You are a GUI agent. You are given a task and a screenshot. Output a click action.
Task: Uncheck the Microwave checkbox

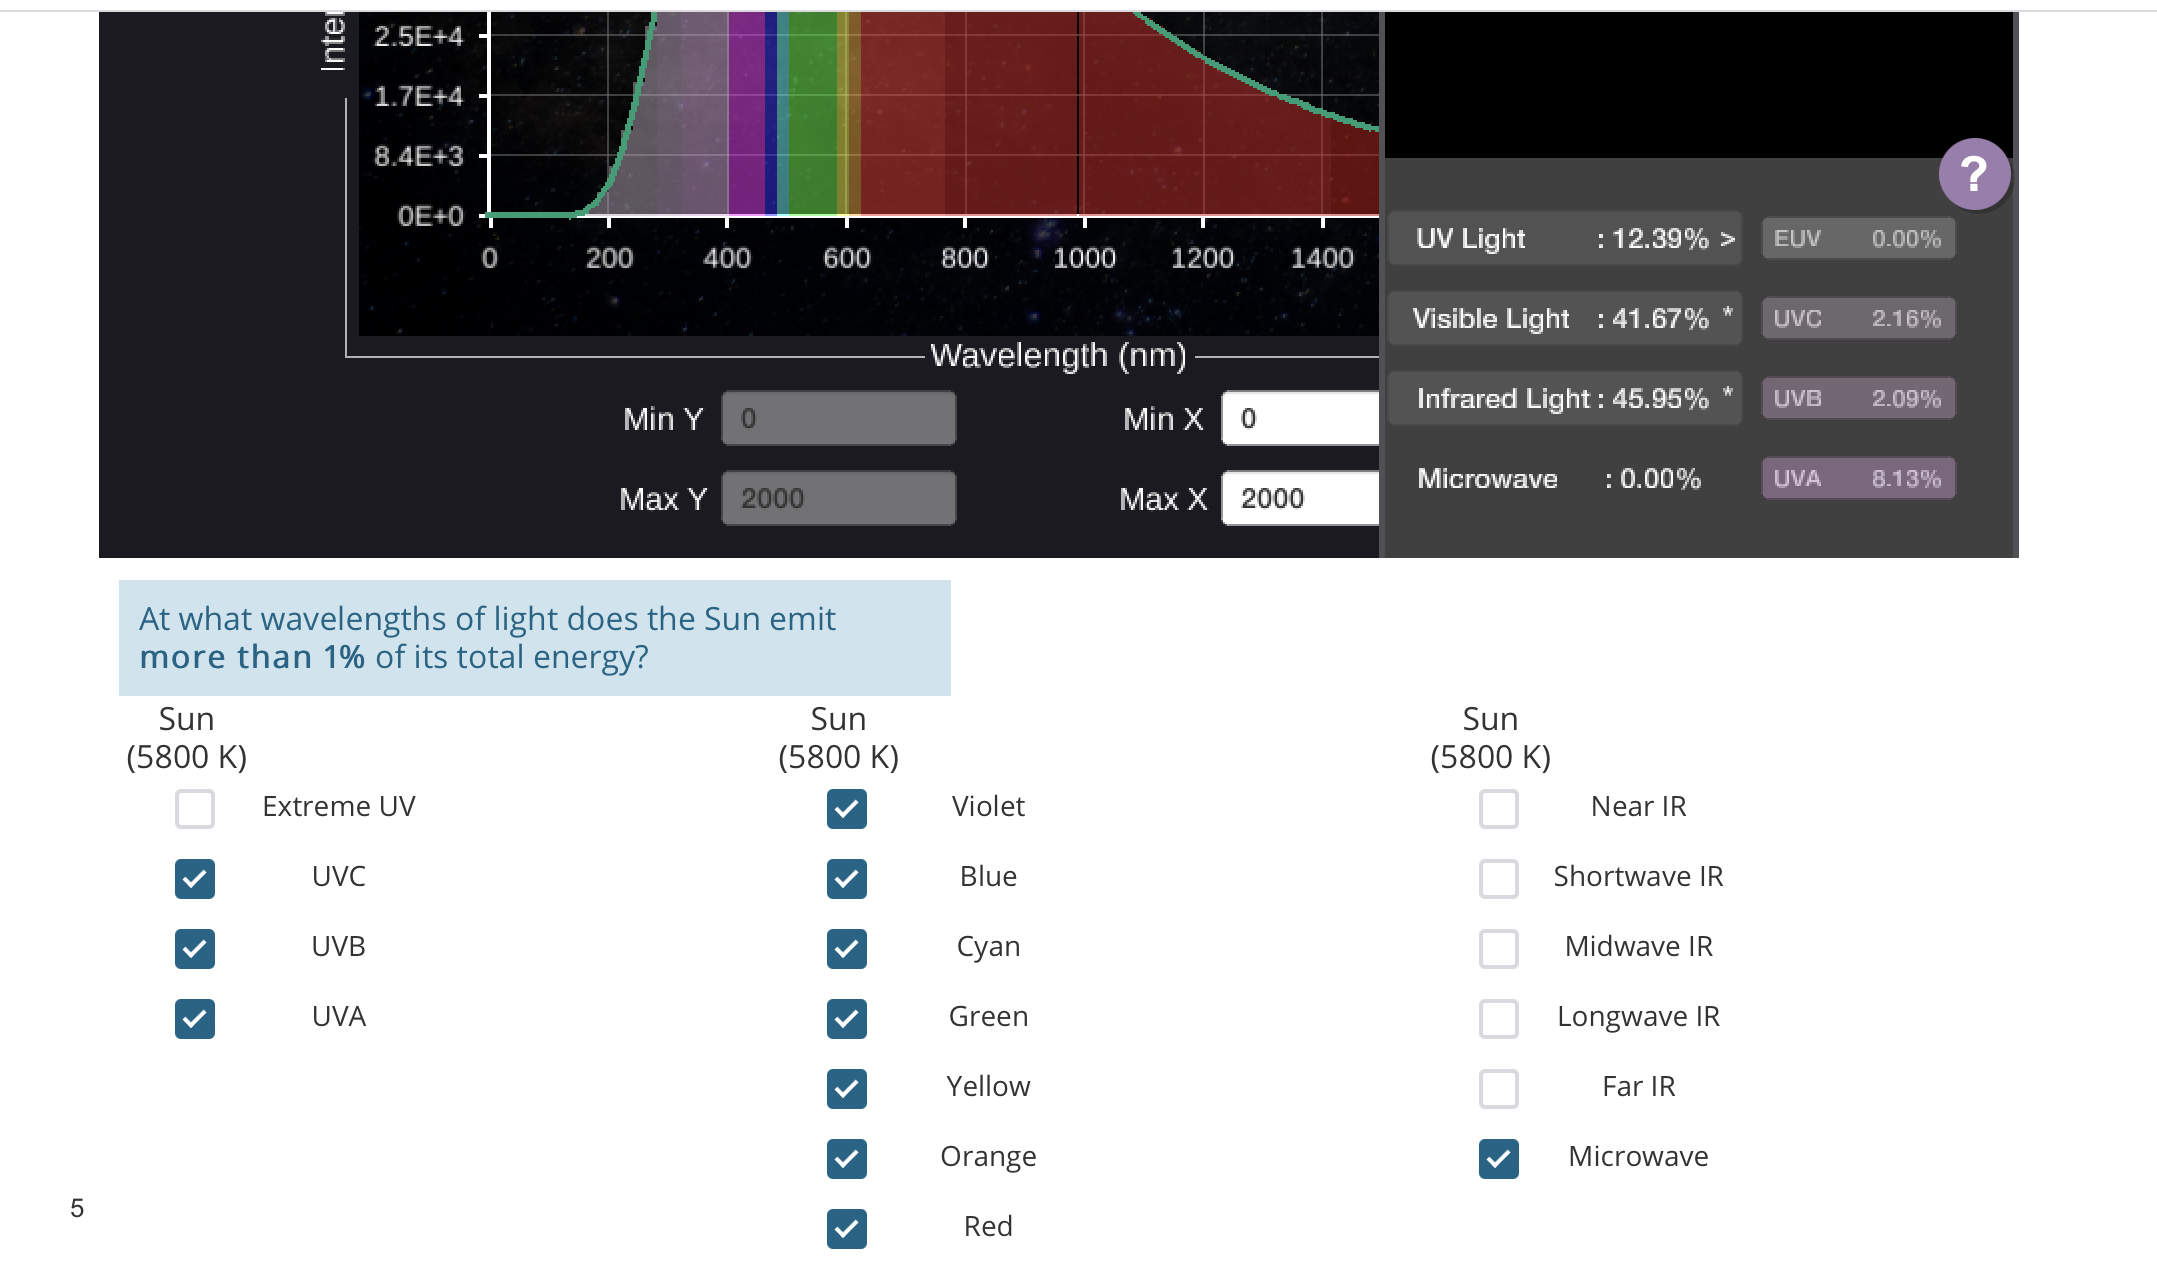tap(1498, 1158)
